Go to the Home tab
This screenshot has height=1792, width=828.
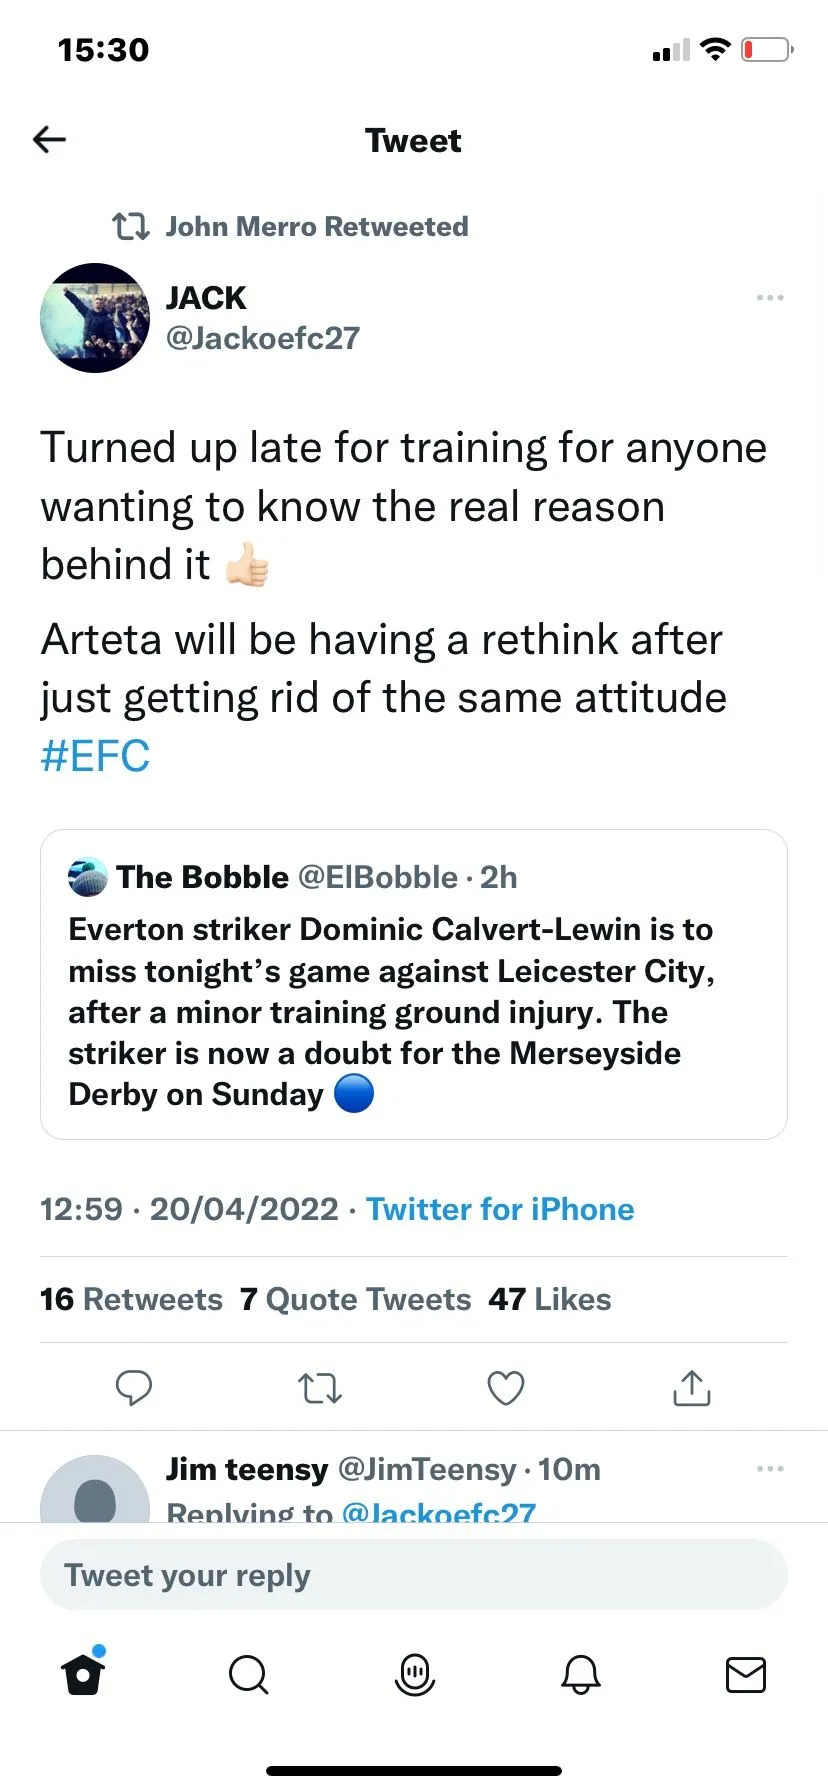(83, 1674)
